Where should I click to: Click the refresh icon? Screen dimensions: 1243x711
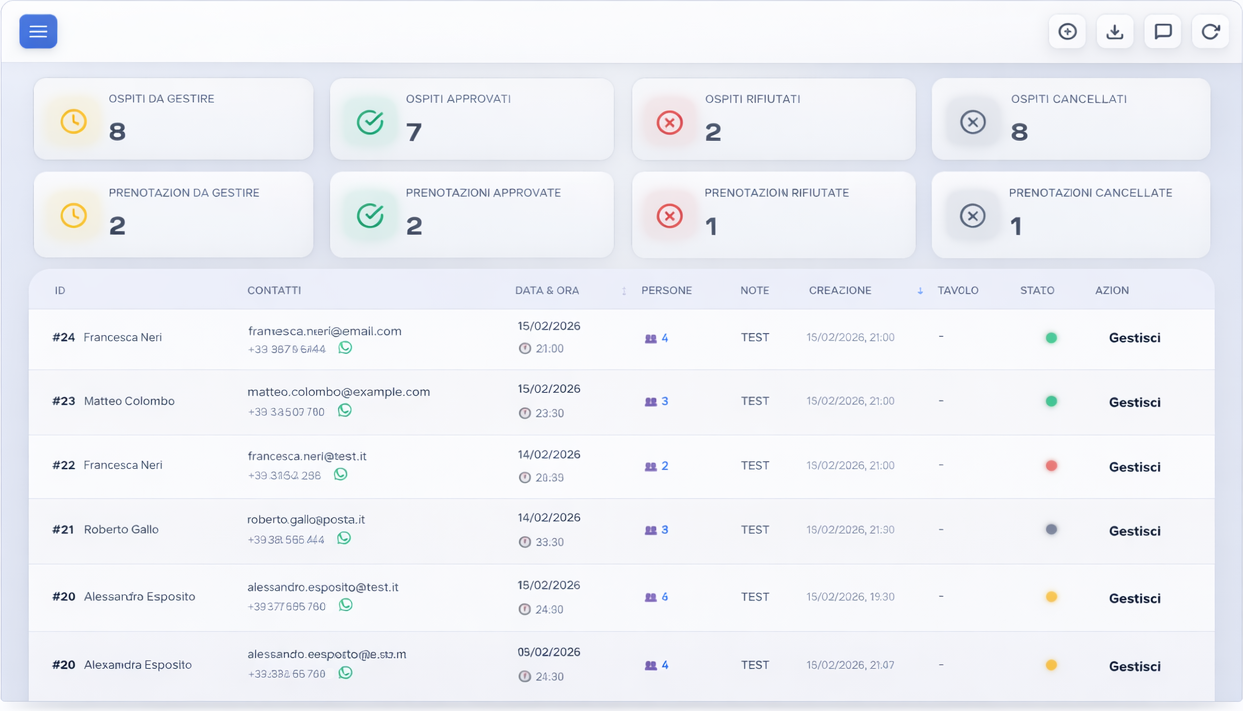[1210, 31]
